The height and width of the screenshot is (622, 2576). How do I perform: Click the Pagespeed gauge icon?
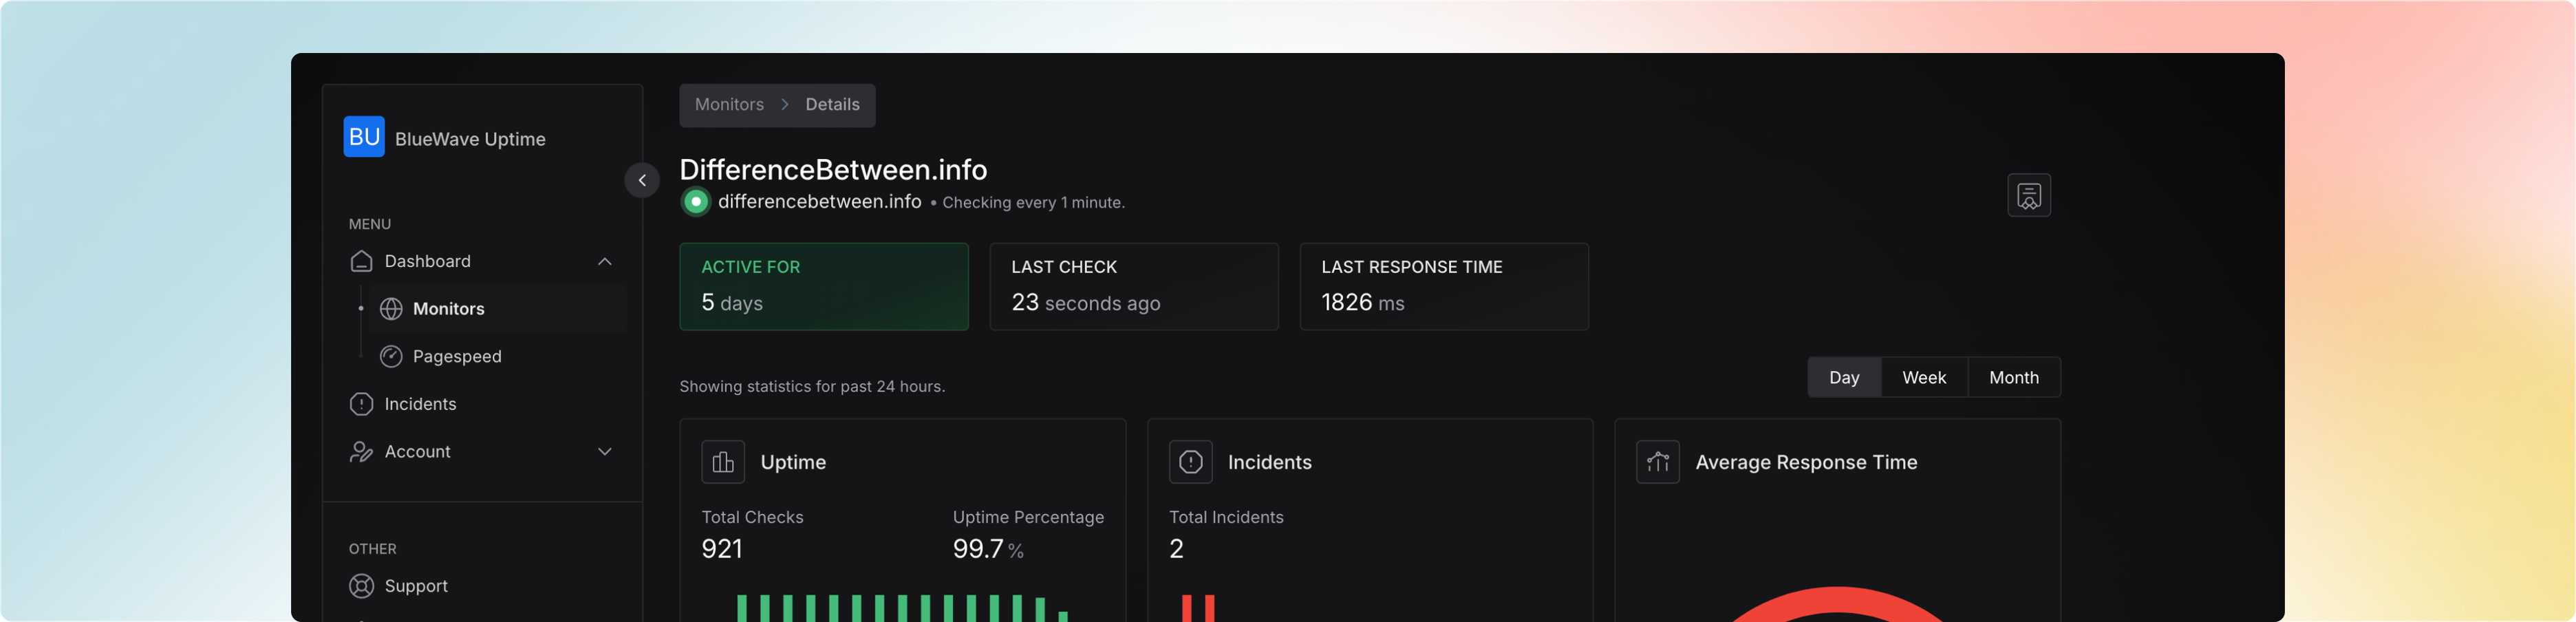click(x=391, y=357)
